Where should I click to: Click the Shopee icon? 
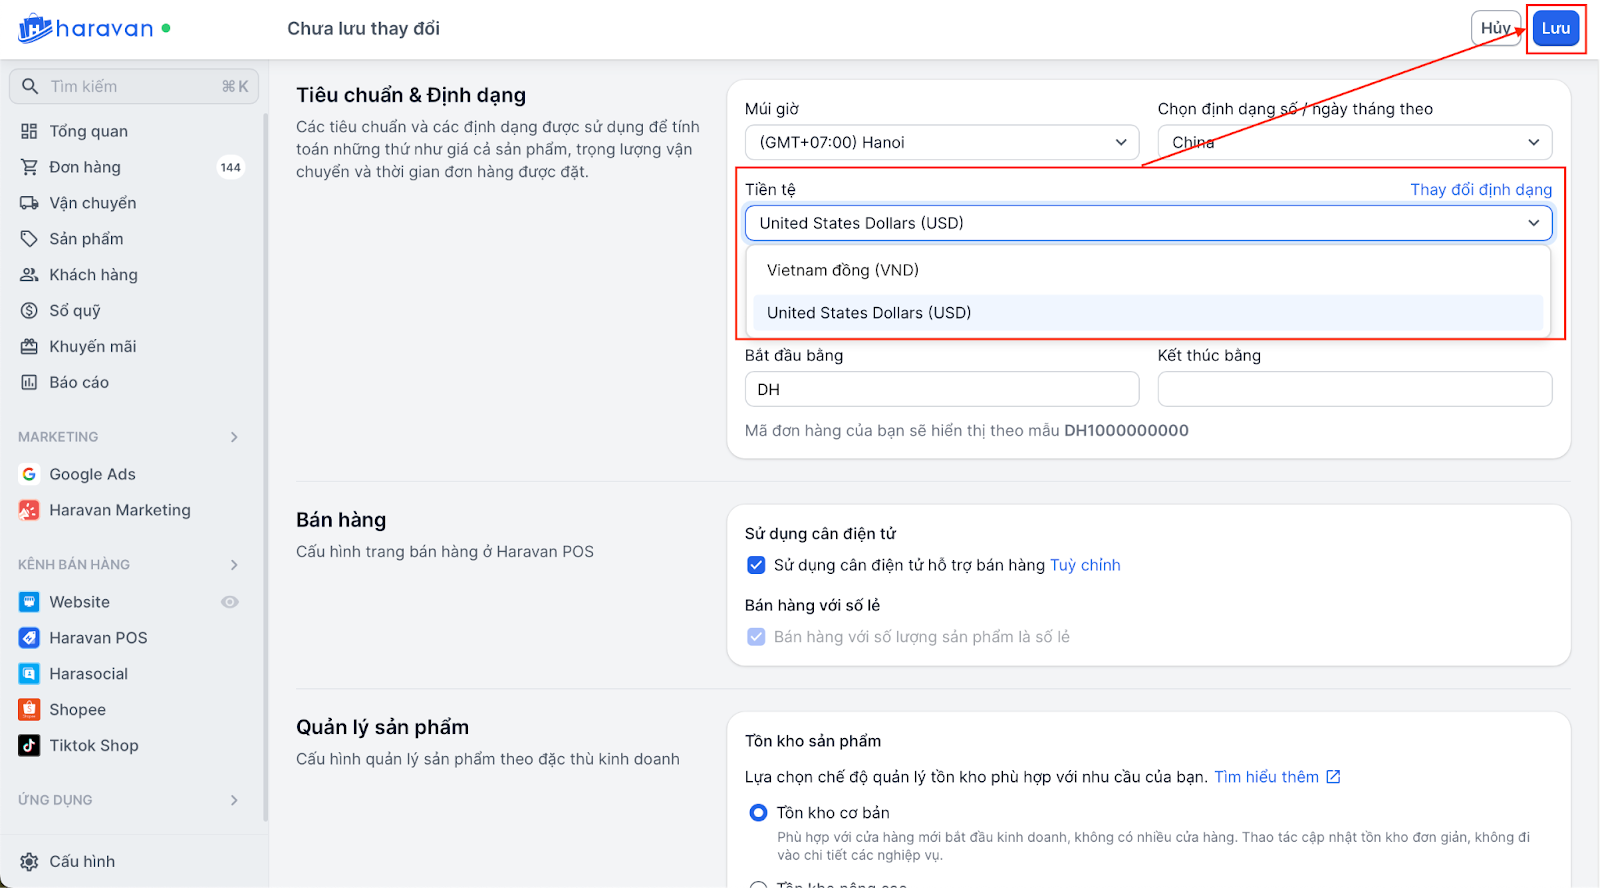click(x=29, y=710)
